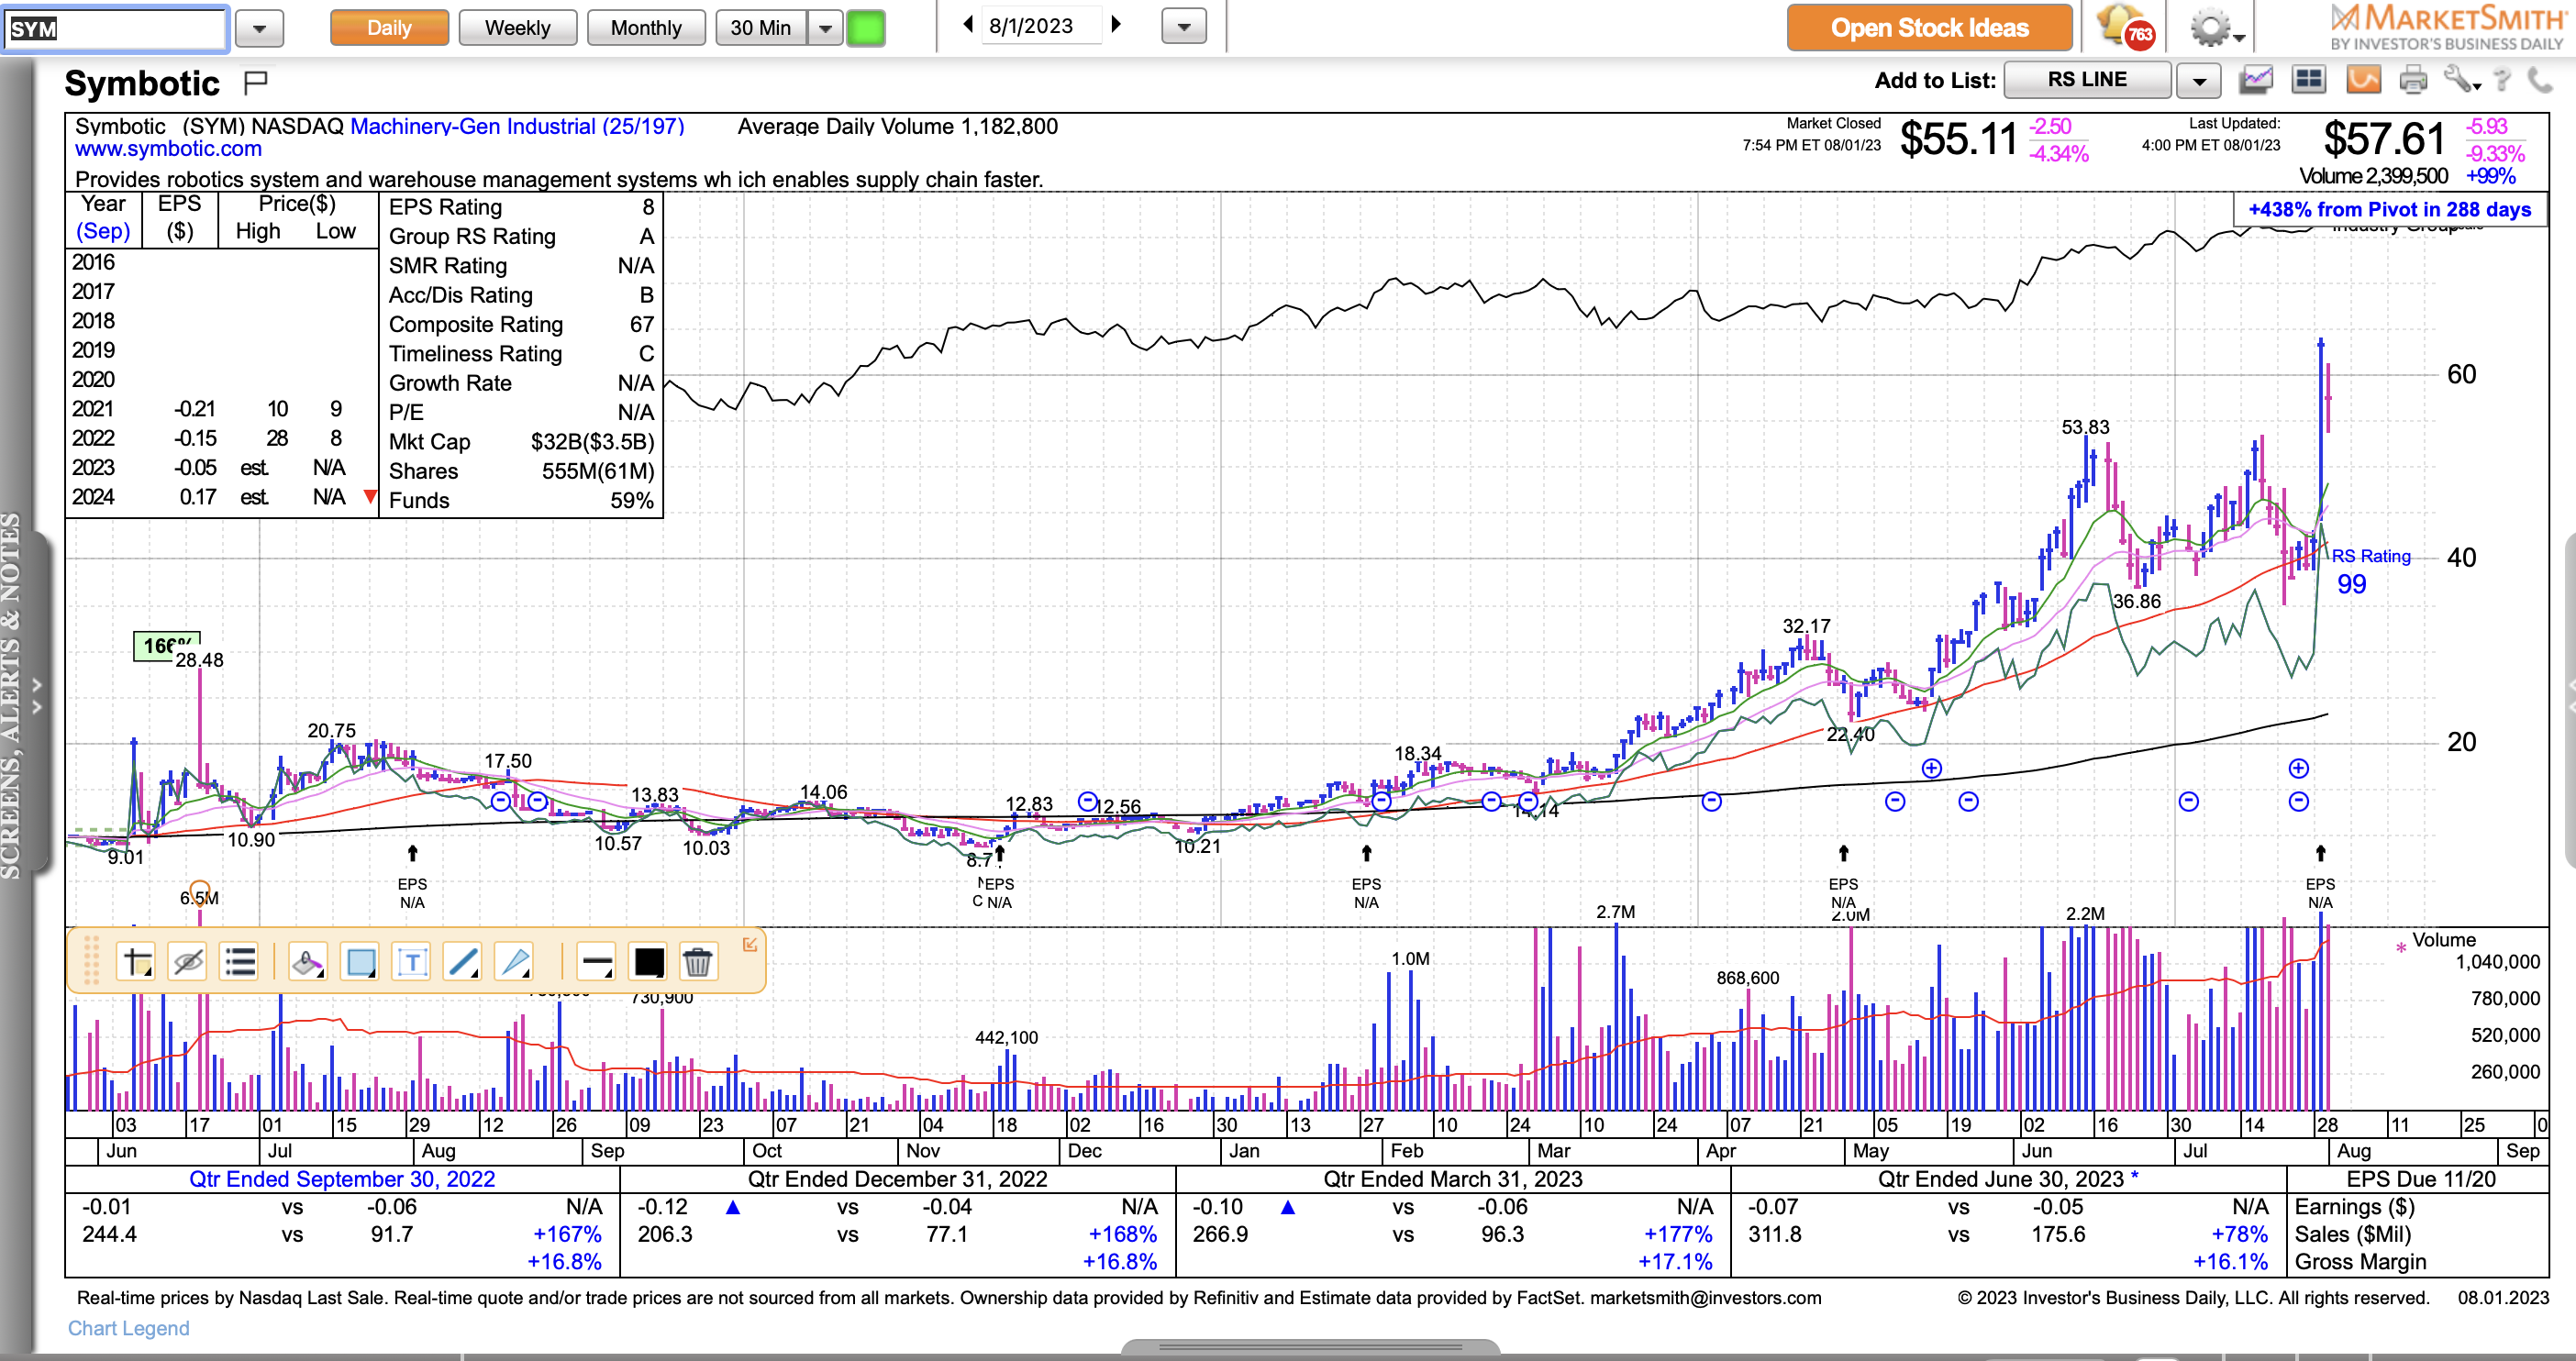This screenshot has height=1361, width=2576.
Task: Switch to Monthly chart
Action: click(646, 28)
